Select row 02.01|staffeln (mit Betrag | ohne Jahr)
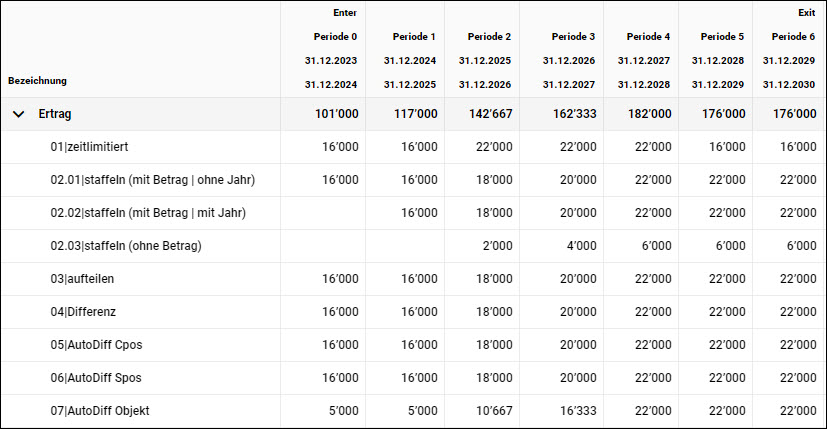The width and height of the screenshot is (827, 429). (x=414, y=180)
